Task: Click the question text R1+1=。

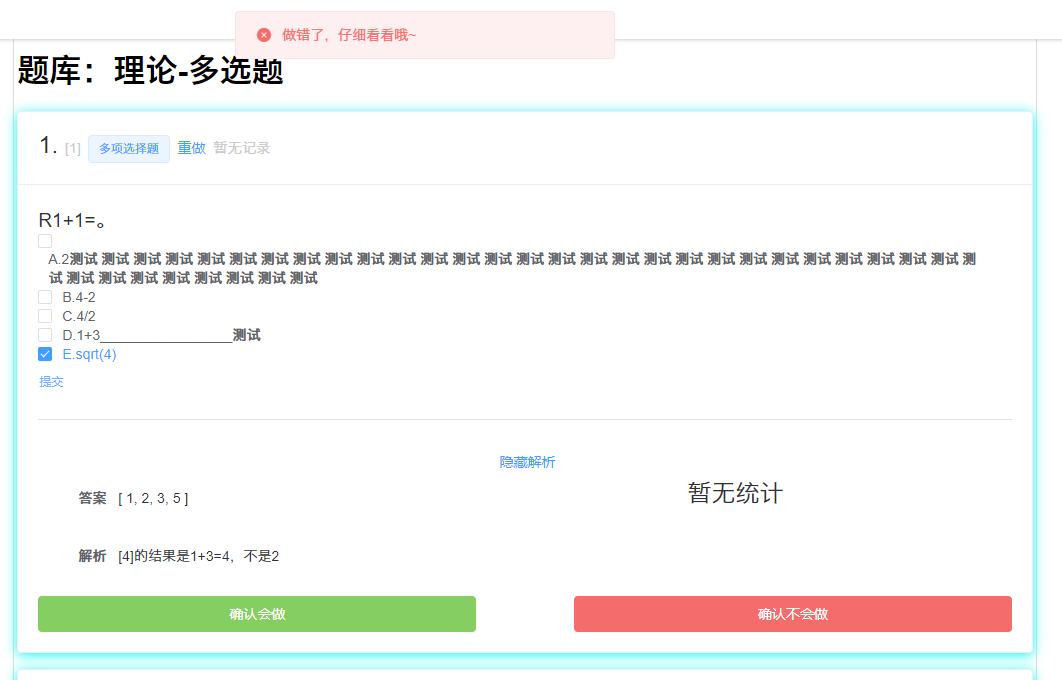Action: pyautogui.click(x=72, y=220)
